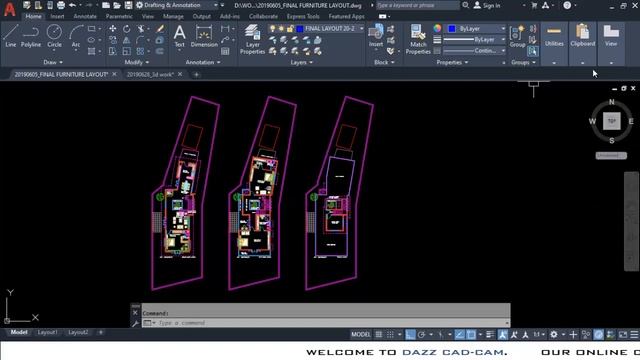Click the Trim tool icon

tap(141, 29)
